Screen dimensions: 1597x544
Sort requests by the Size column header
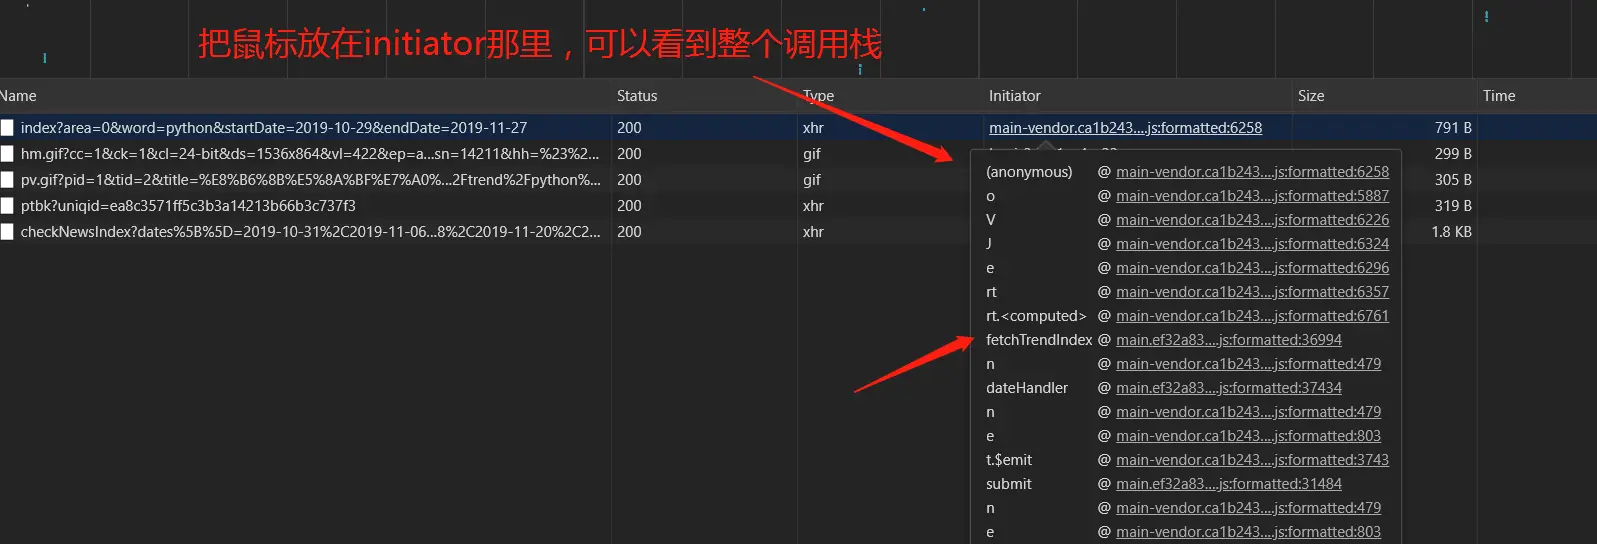point(1311,96)
